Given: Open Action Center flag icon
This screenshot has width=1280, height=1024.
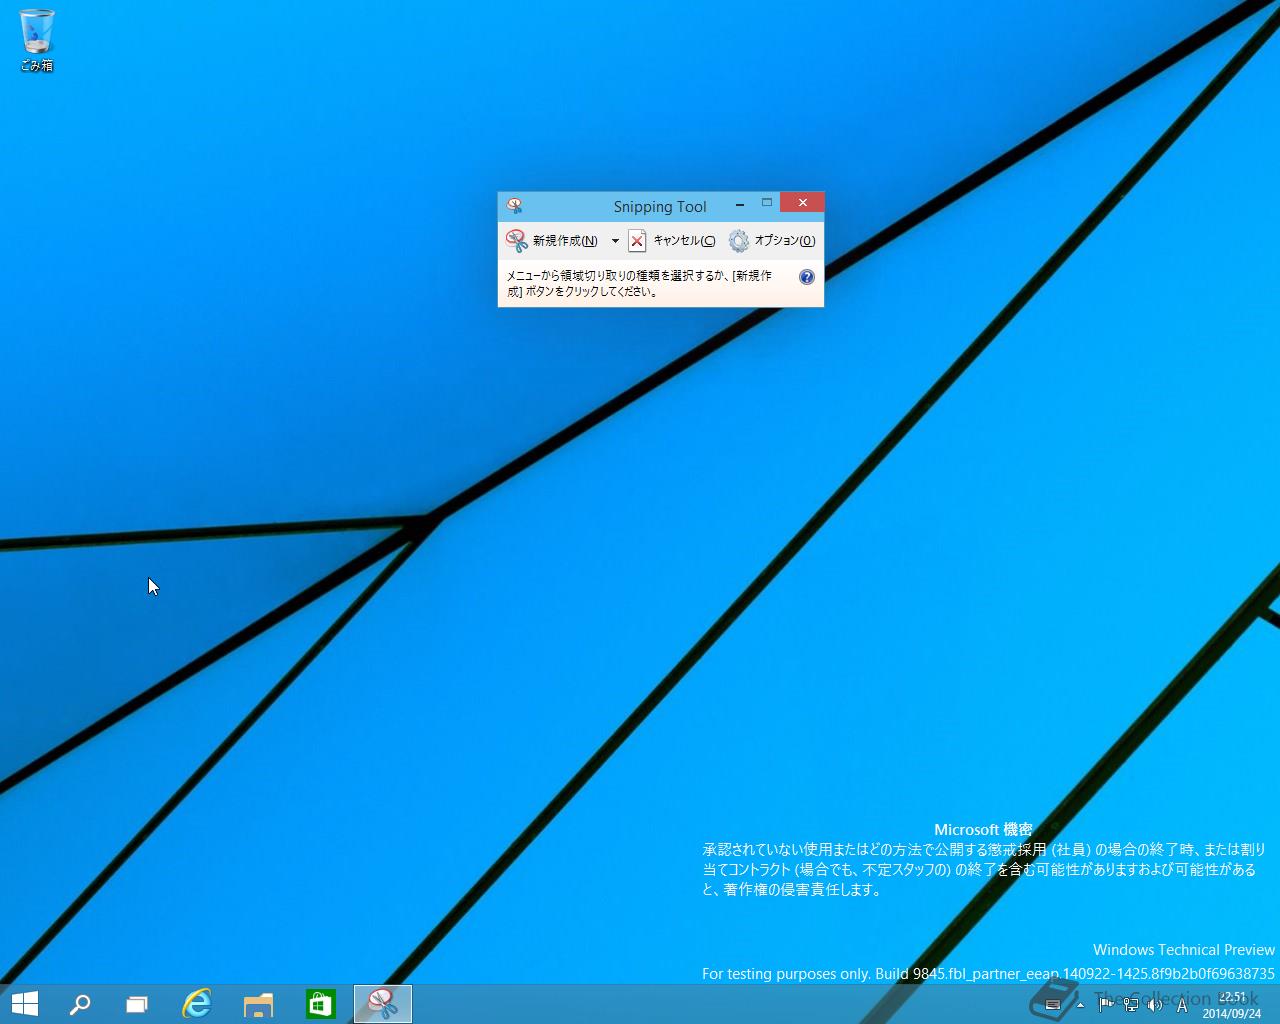Looking at the screenshot, I should coord(1105,1005).
